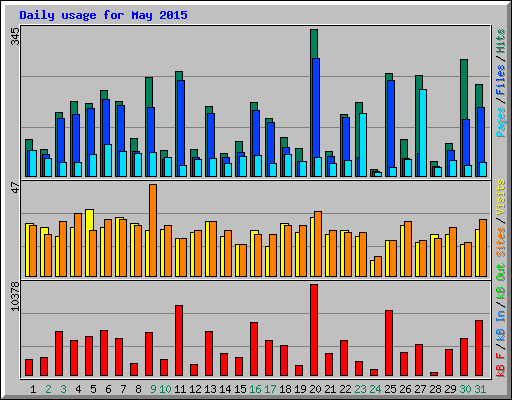
Task: Click the 345 axis value
Action: click(x=15, y=36)
